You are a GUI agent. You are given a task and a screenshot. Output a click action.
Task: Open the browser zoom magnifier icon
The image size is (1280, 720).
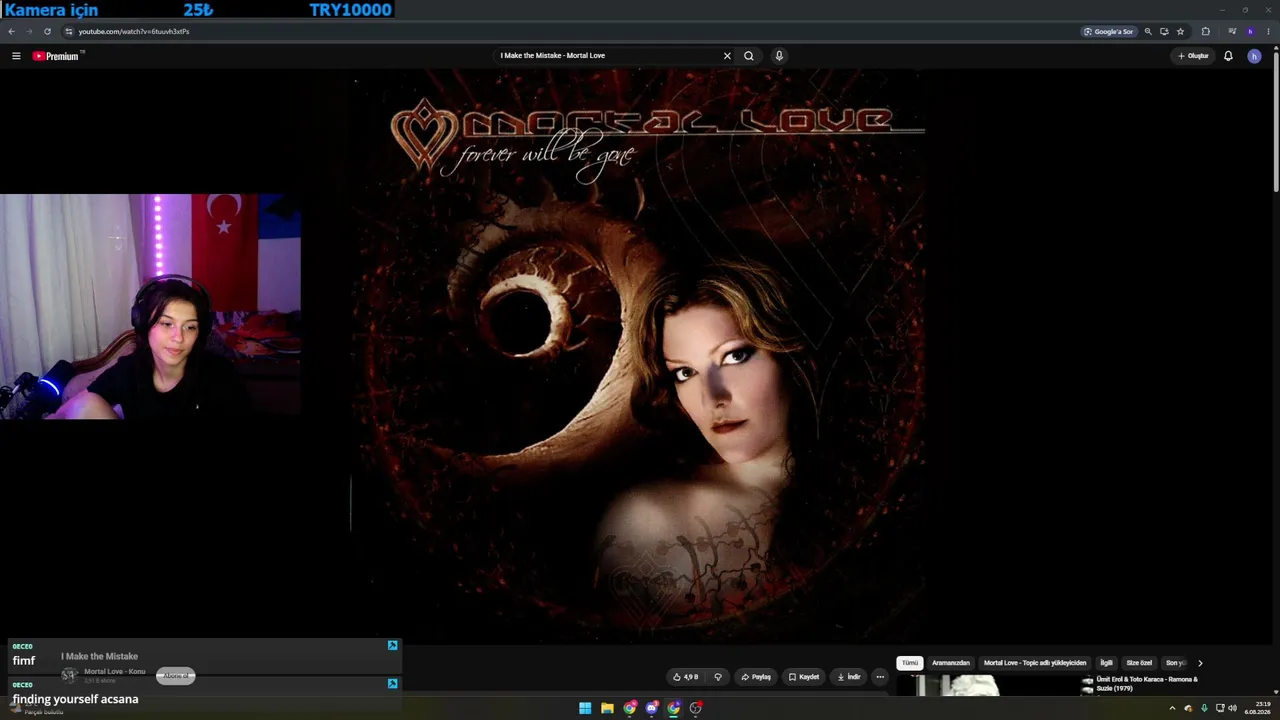(1148, 31)
